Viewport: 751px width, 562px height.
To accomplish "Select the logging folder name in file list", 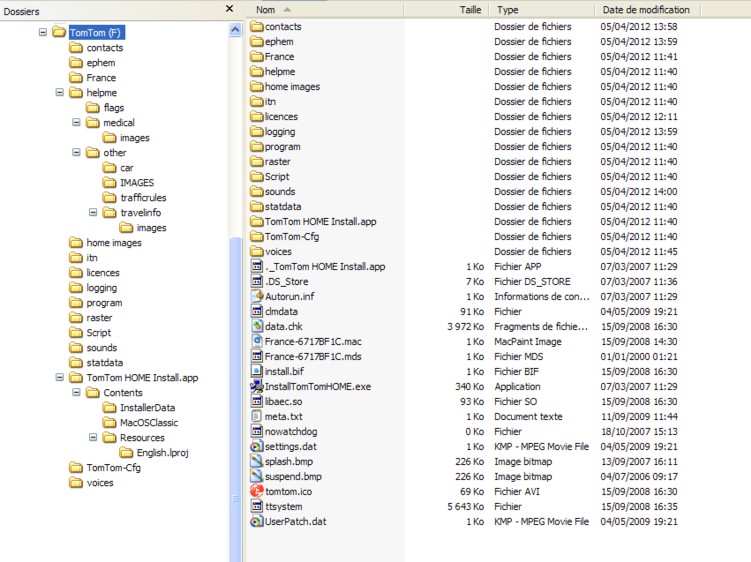I will (x=280, y=131).
